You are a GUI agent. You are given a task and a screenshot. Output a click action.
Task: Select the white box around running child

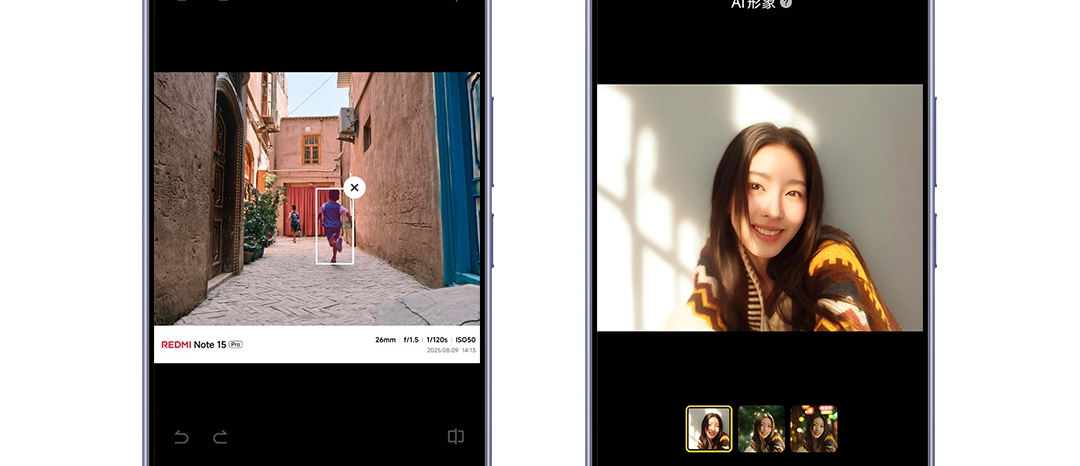[334, 228]
